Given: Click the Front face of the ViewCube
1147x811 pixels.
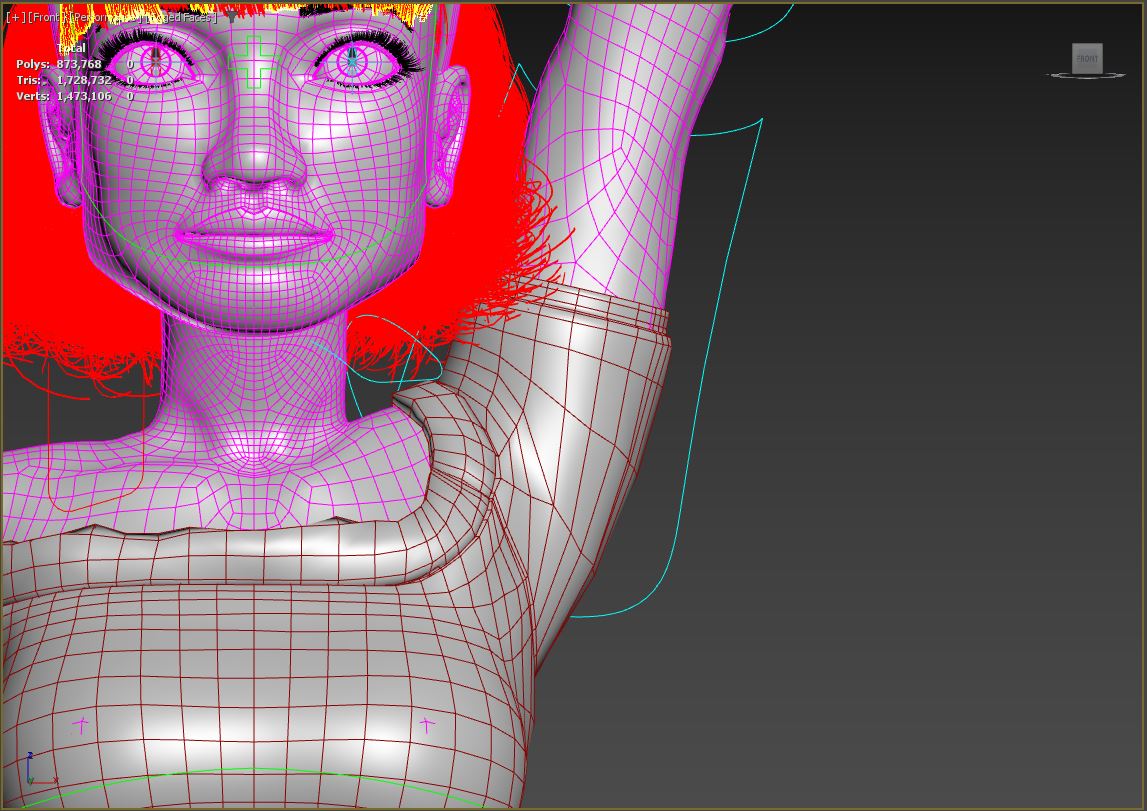Looking at the screenshot, I should 1087,58.
